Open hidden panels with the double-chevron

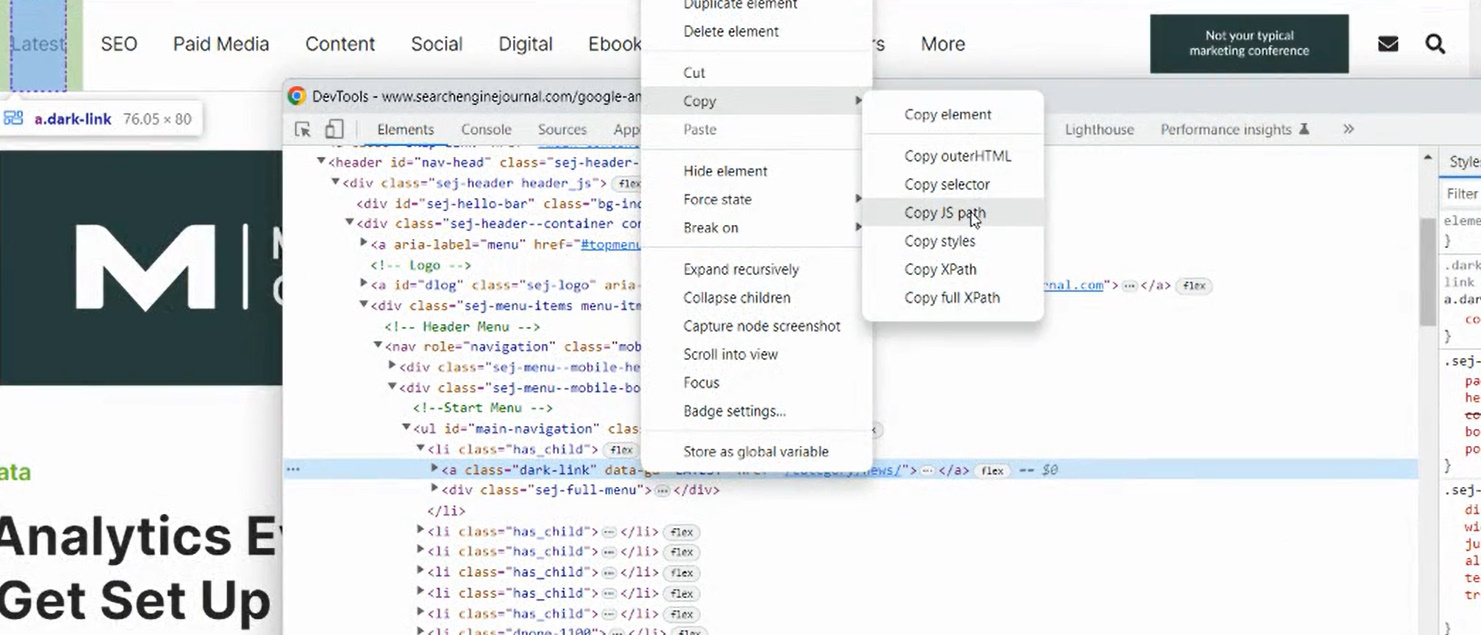1348,129
